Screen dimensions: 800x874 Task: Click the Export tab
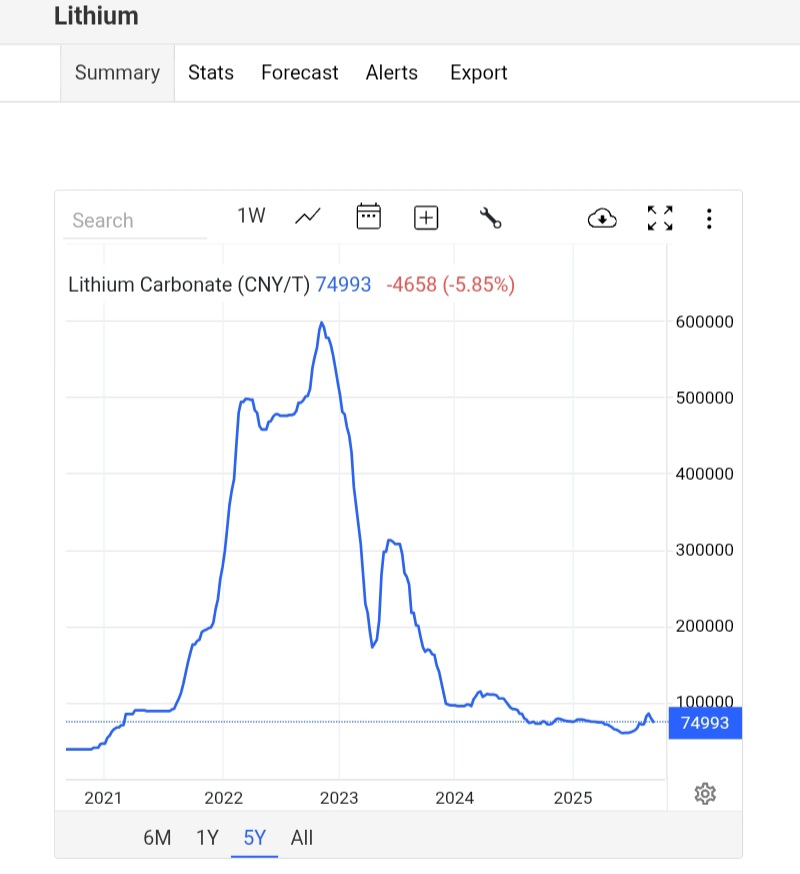coord(479,73)
